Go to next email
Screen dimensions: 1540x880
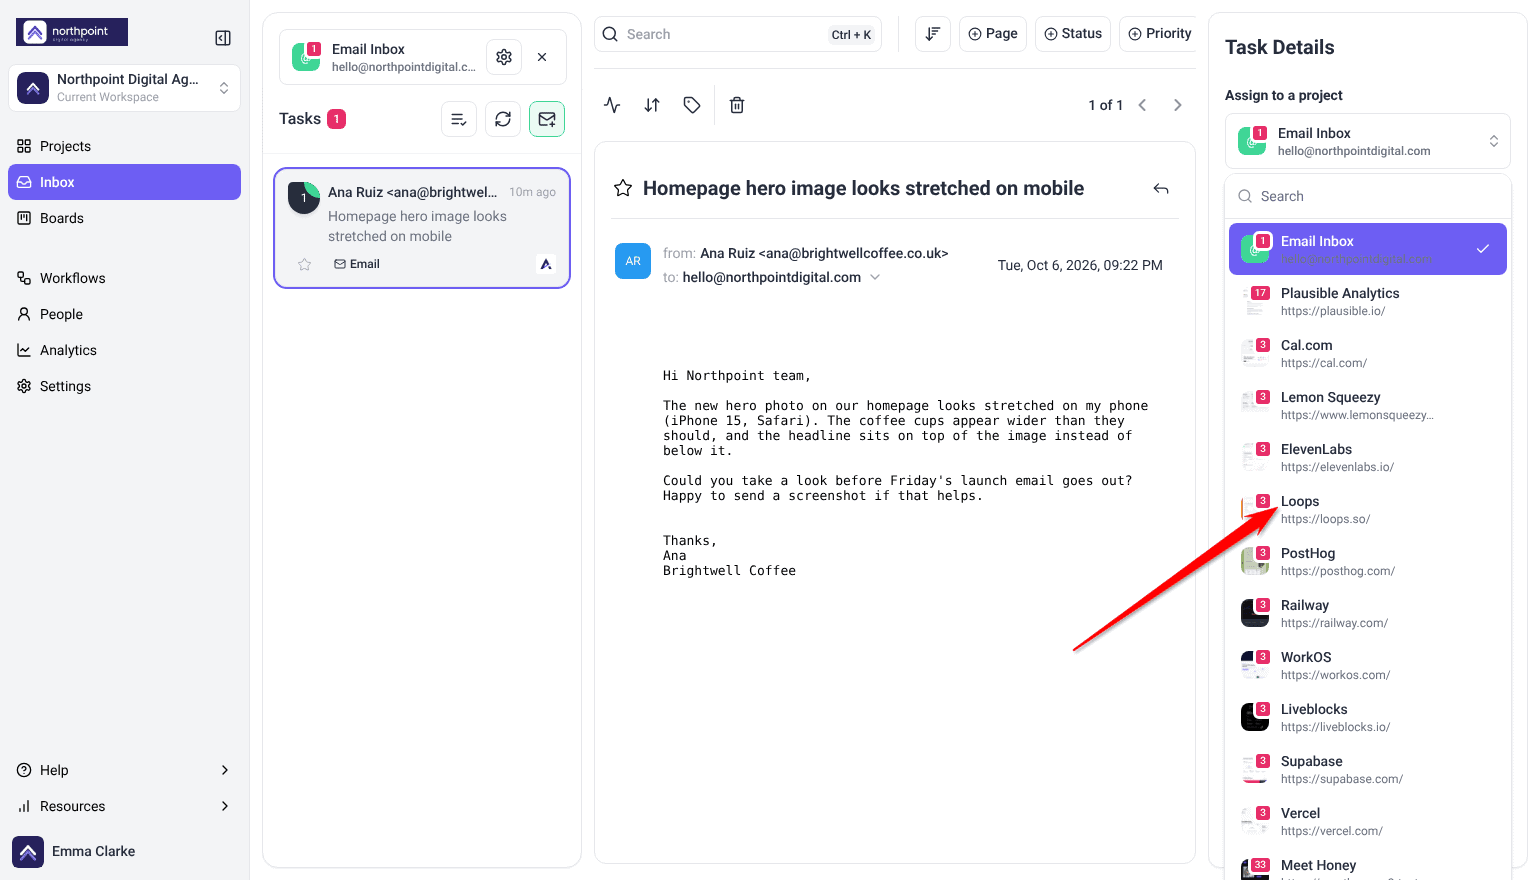1178,105
